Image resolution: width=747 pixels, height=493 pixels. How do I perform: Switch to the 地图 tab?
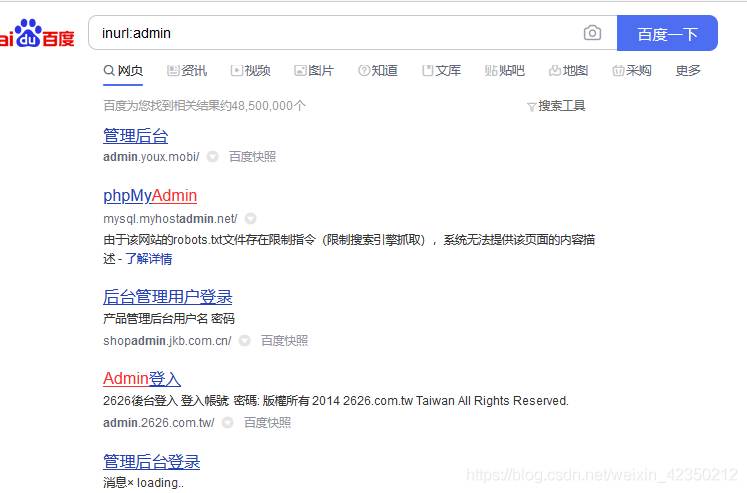coord(568,70)
